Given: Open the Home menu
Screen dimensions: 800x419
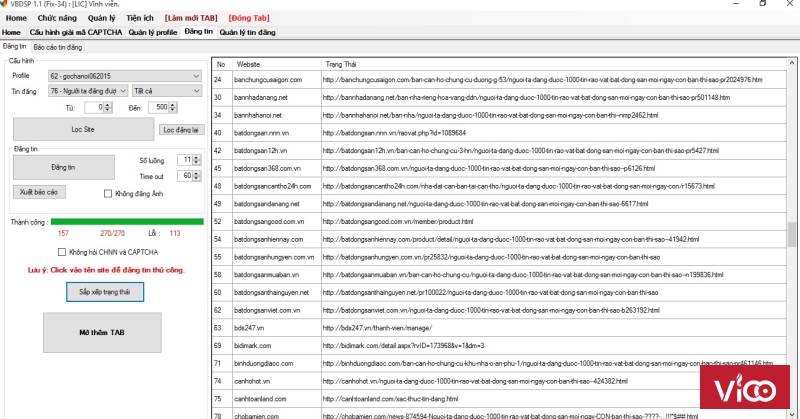Looking at the screenshot, I should [16, 18].
